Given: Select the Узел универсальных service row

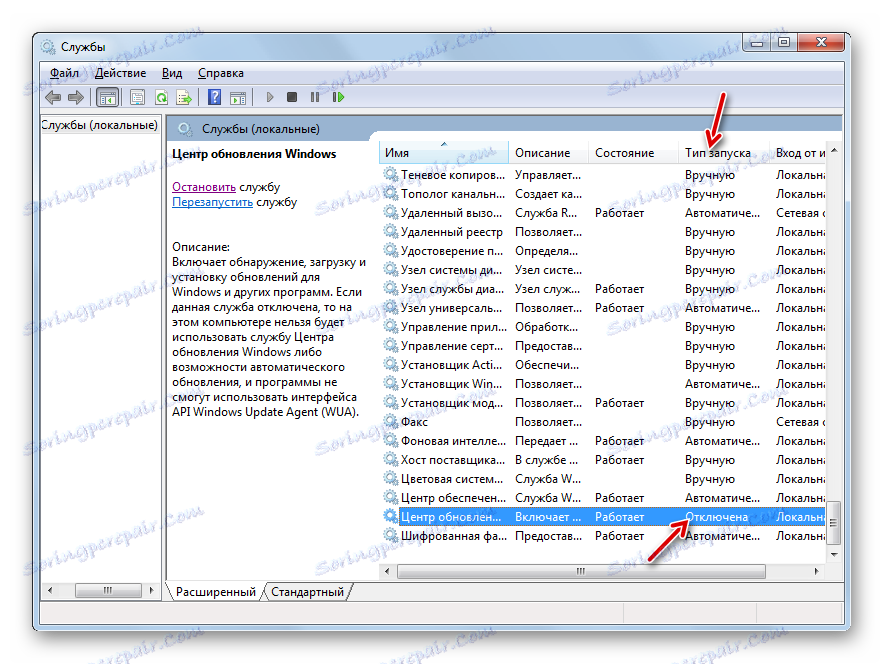Looking at the screenshot, I should 603,308.
